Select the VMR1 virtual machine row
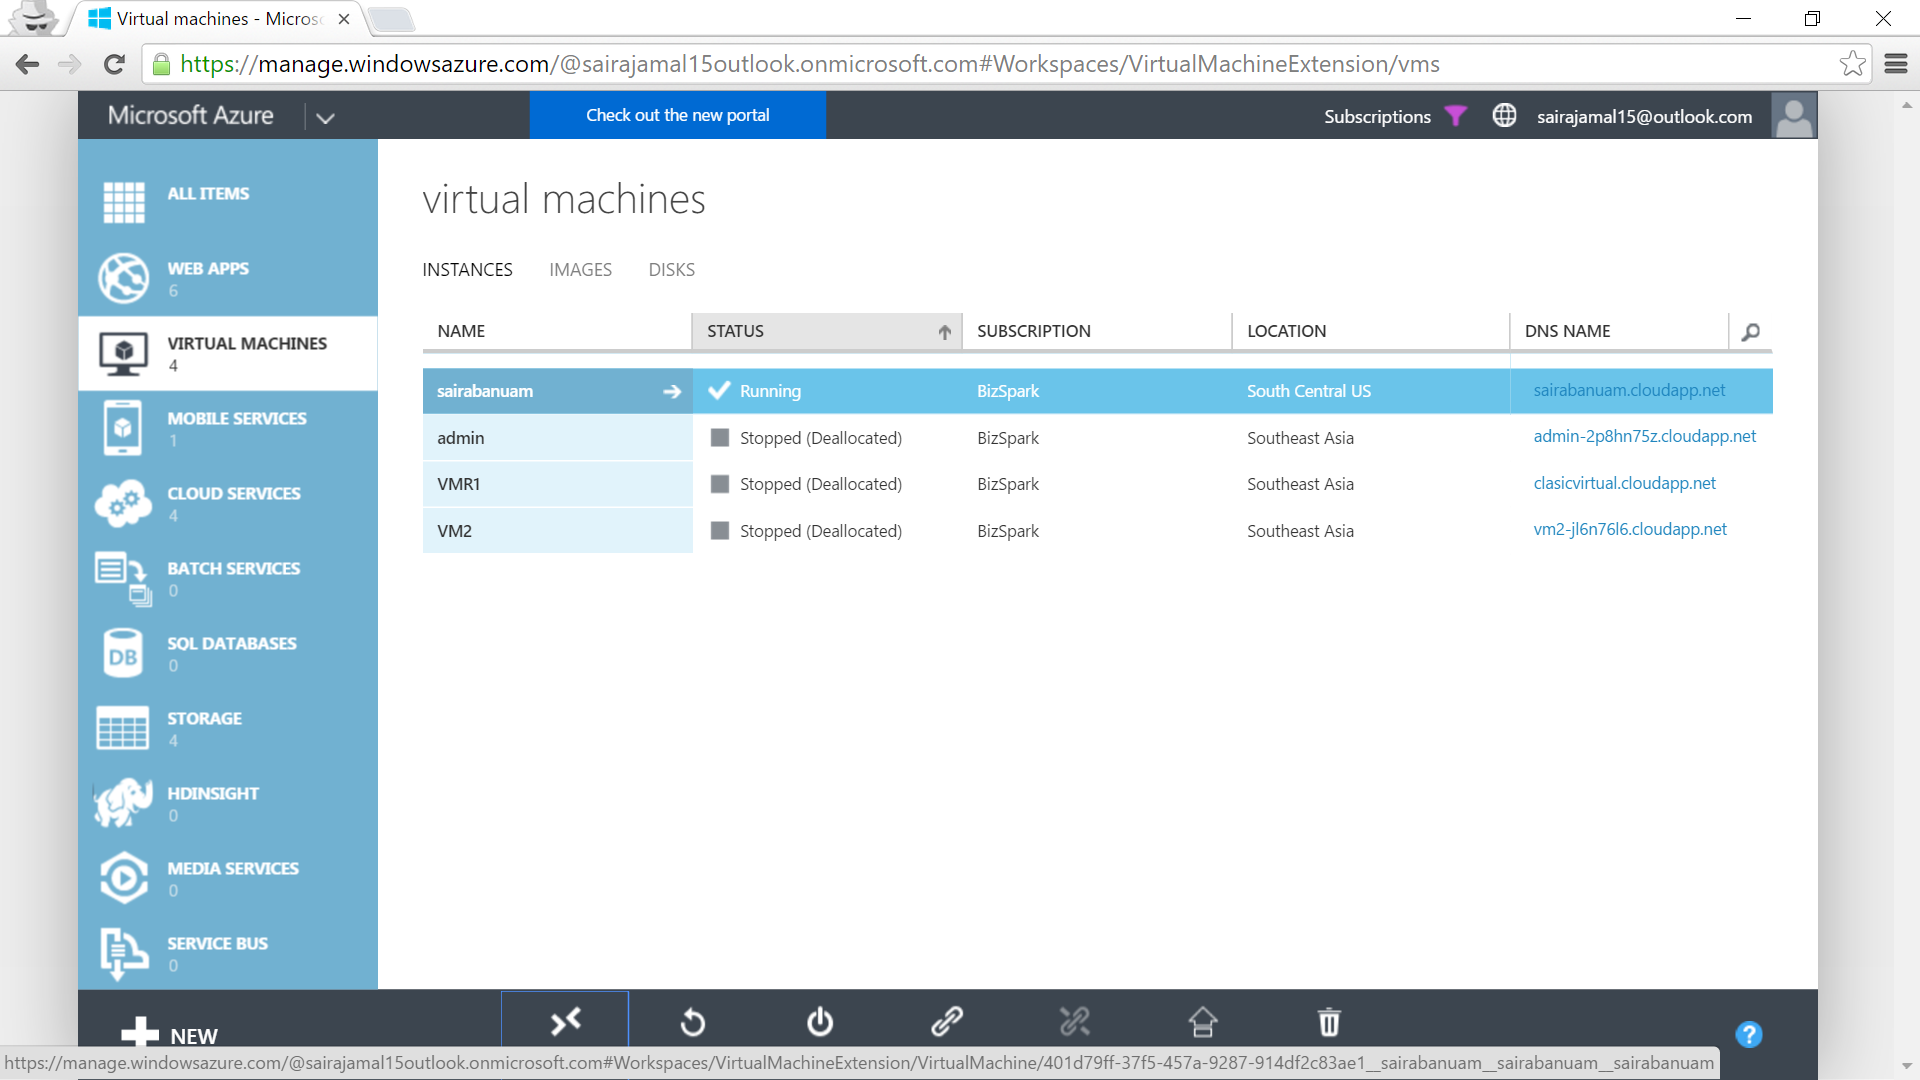This screenshot has width=1920, height=1080. pos(1097,484)
